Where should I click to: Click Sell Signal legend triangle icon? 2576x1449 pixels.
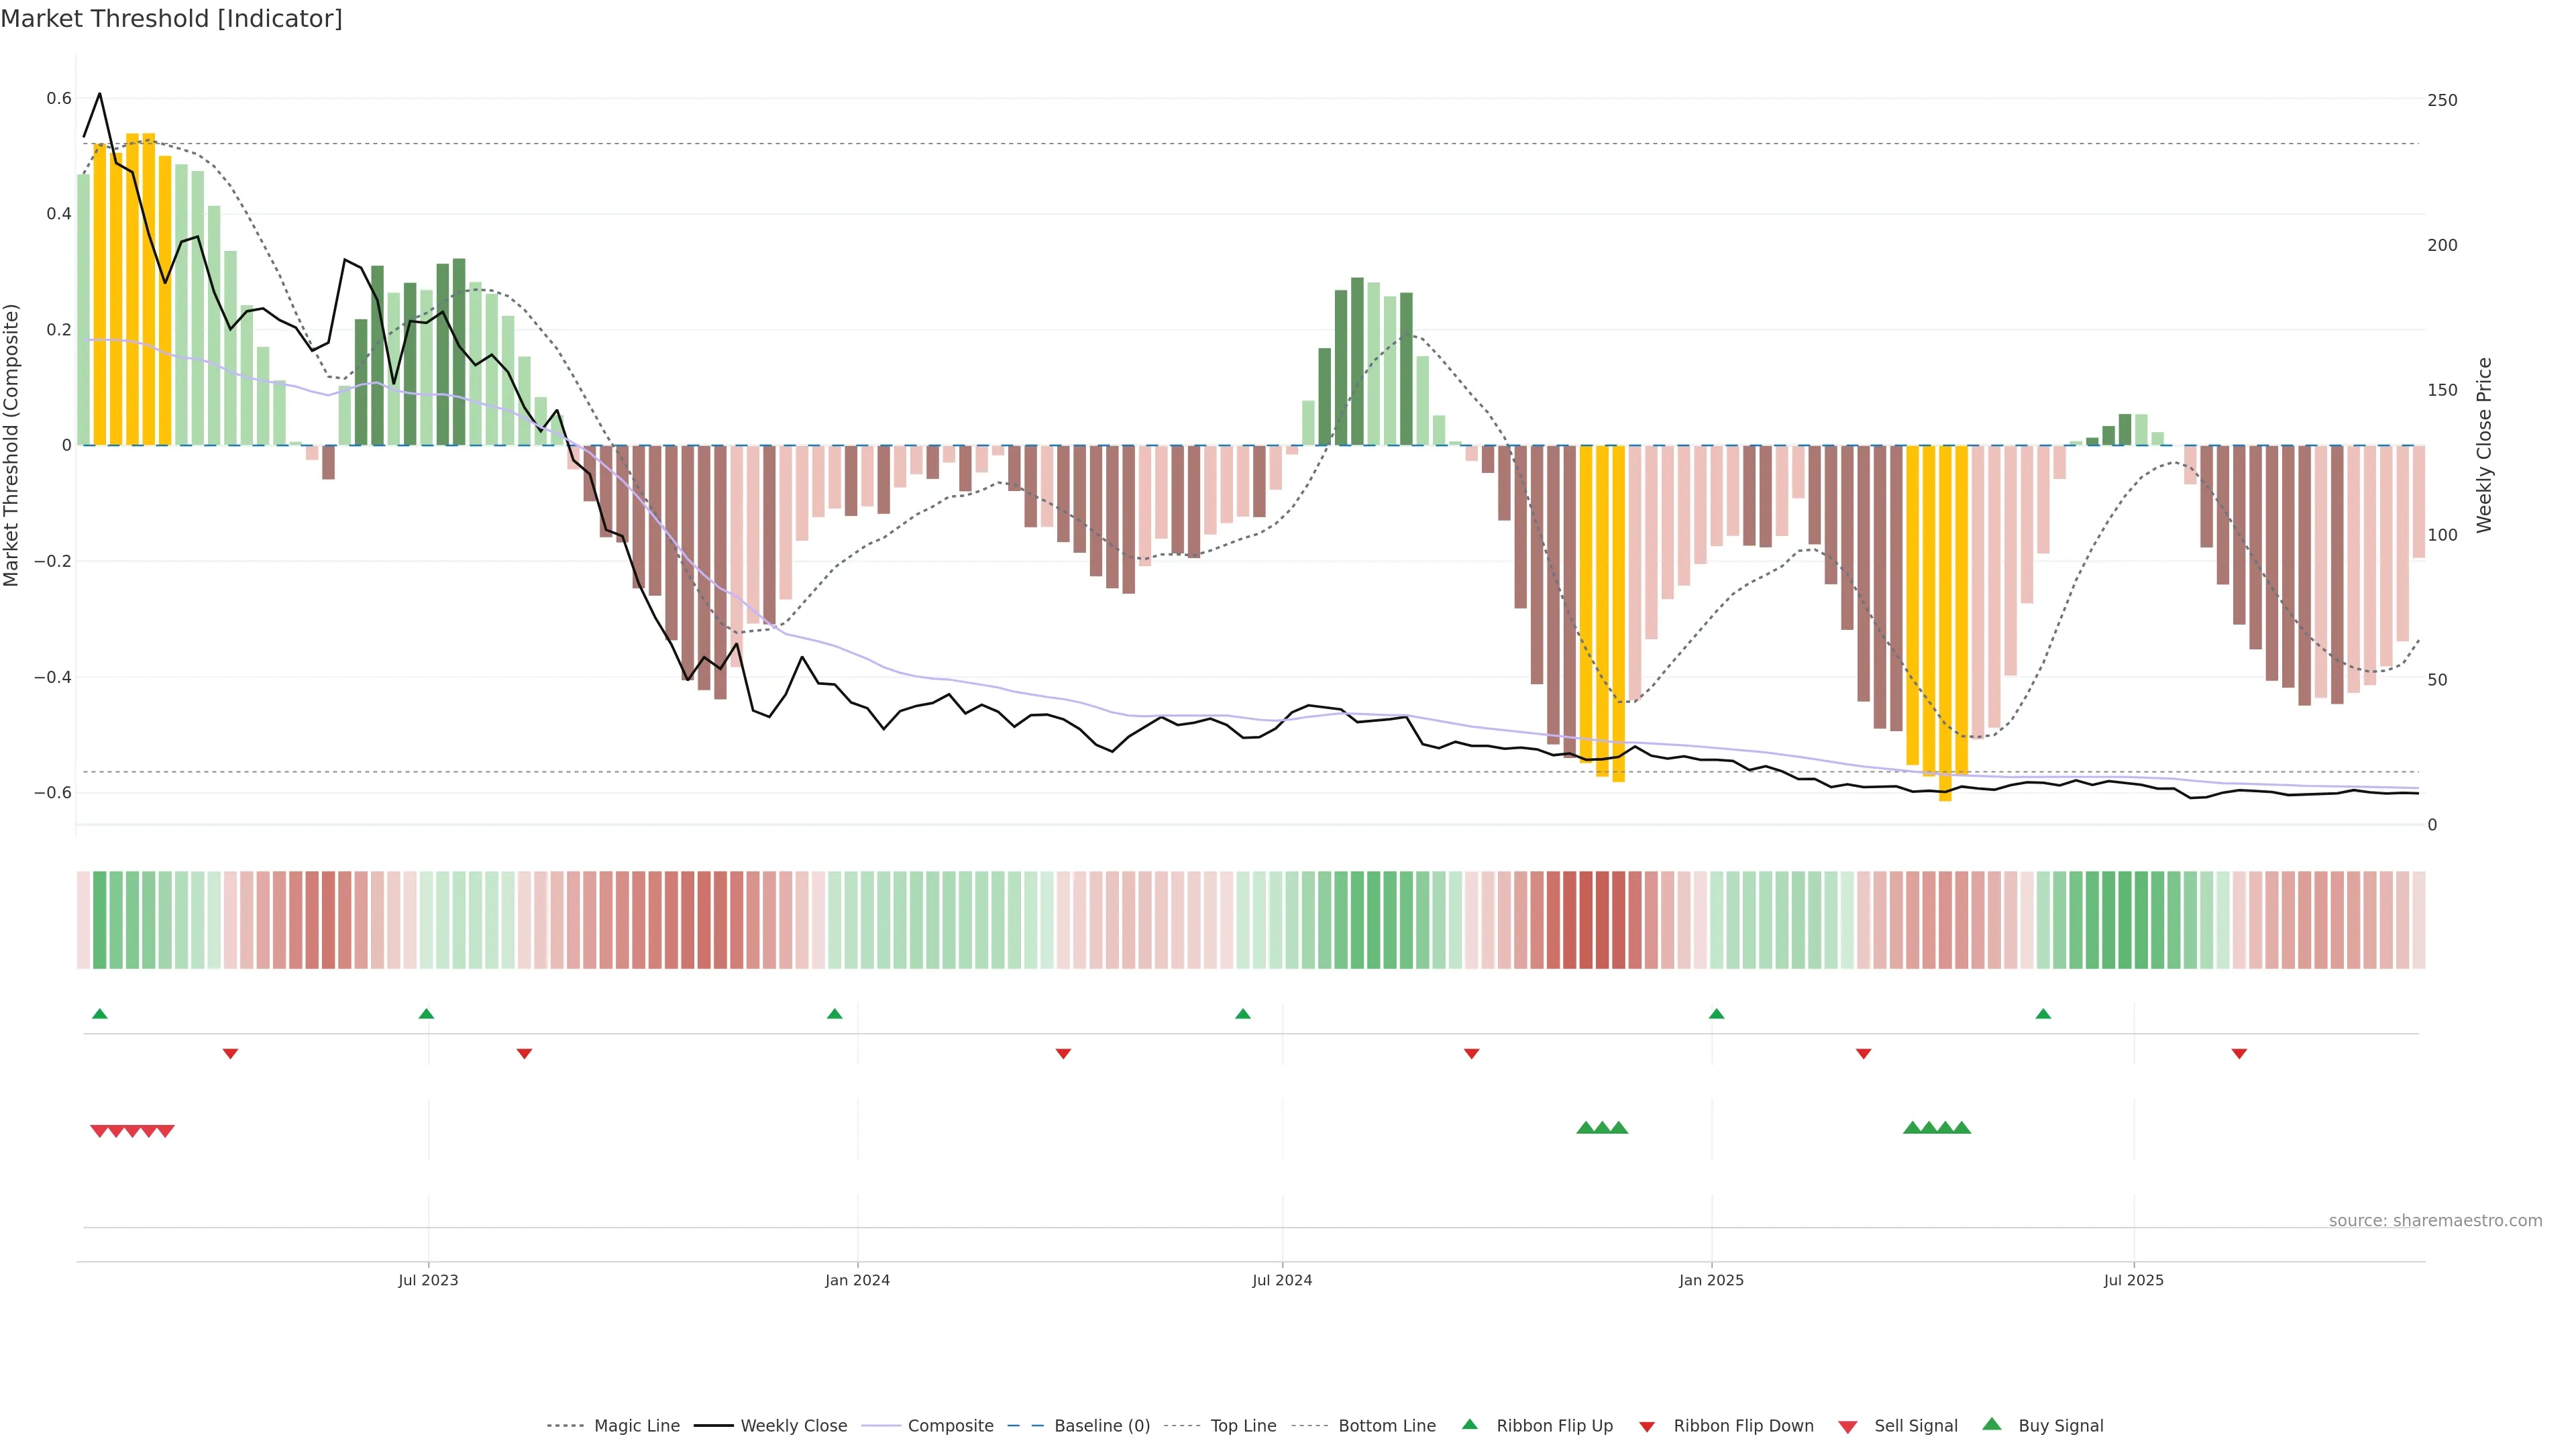tap(1847, 1427)
